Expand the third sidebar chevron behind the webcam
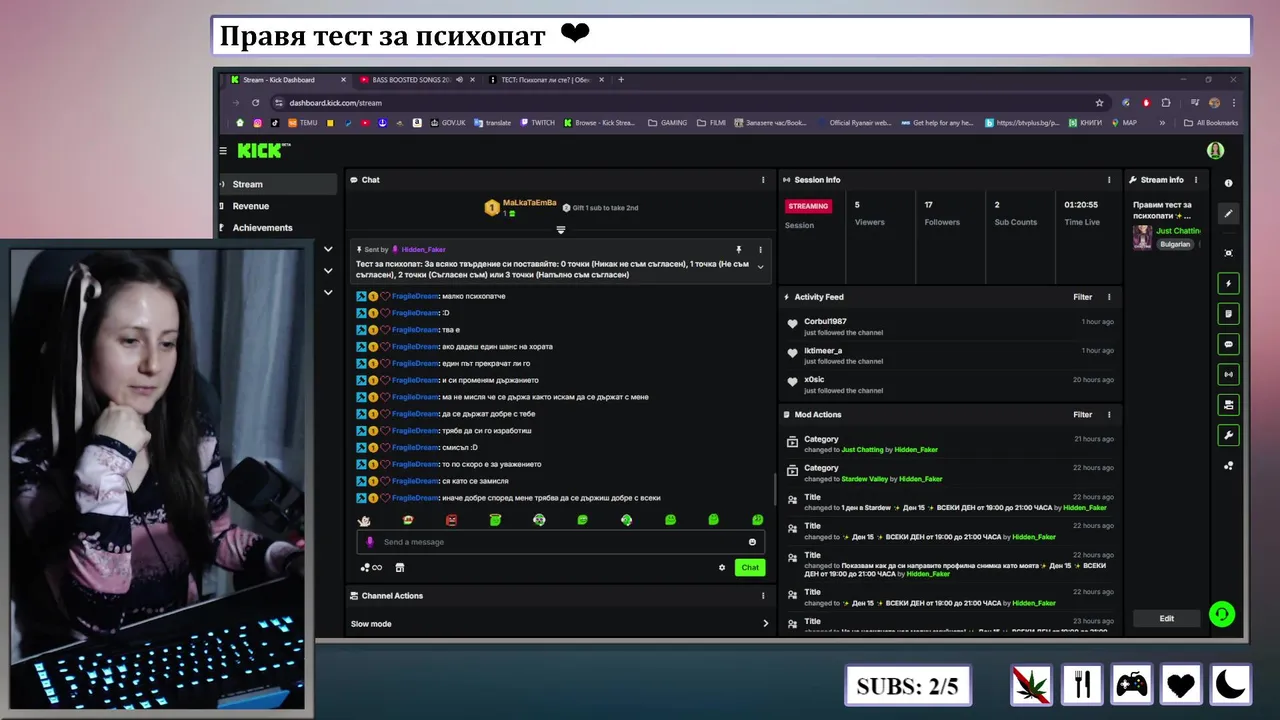The width and height of the screenshot is (1280, 720). pyautogui.click(x=328, y=292)
